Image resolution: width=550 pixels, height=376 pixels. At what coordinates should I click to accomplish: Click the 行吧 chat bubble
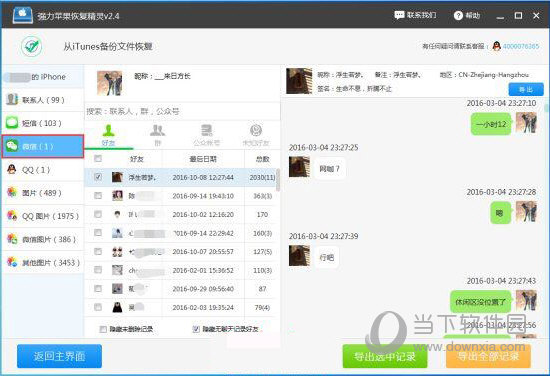point(327,257)
